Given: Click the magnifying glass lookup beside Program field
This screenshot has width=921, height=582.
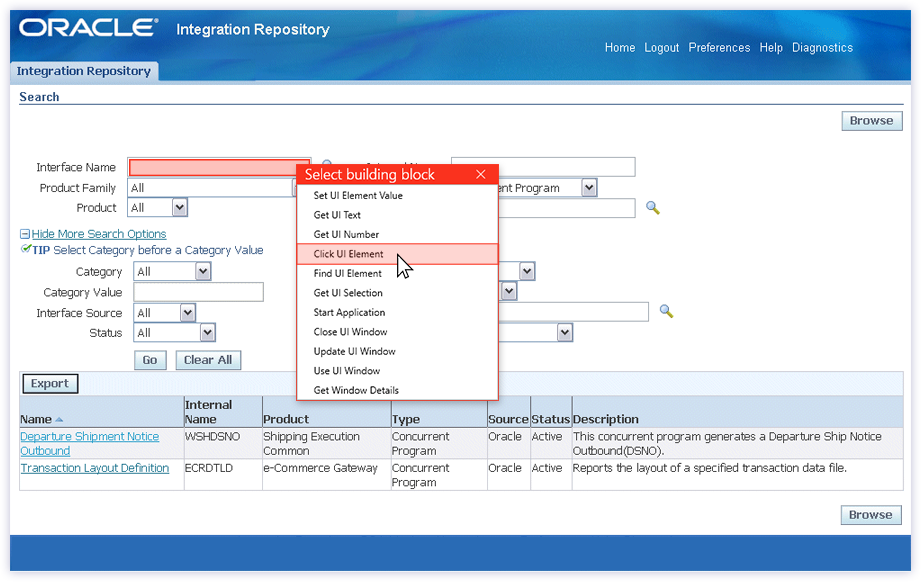Looking at the screenshot, I should [x=655, y=208].
